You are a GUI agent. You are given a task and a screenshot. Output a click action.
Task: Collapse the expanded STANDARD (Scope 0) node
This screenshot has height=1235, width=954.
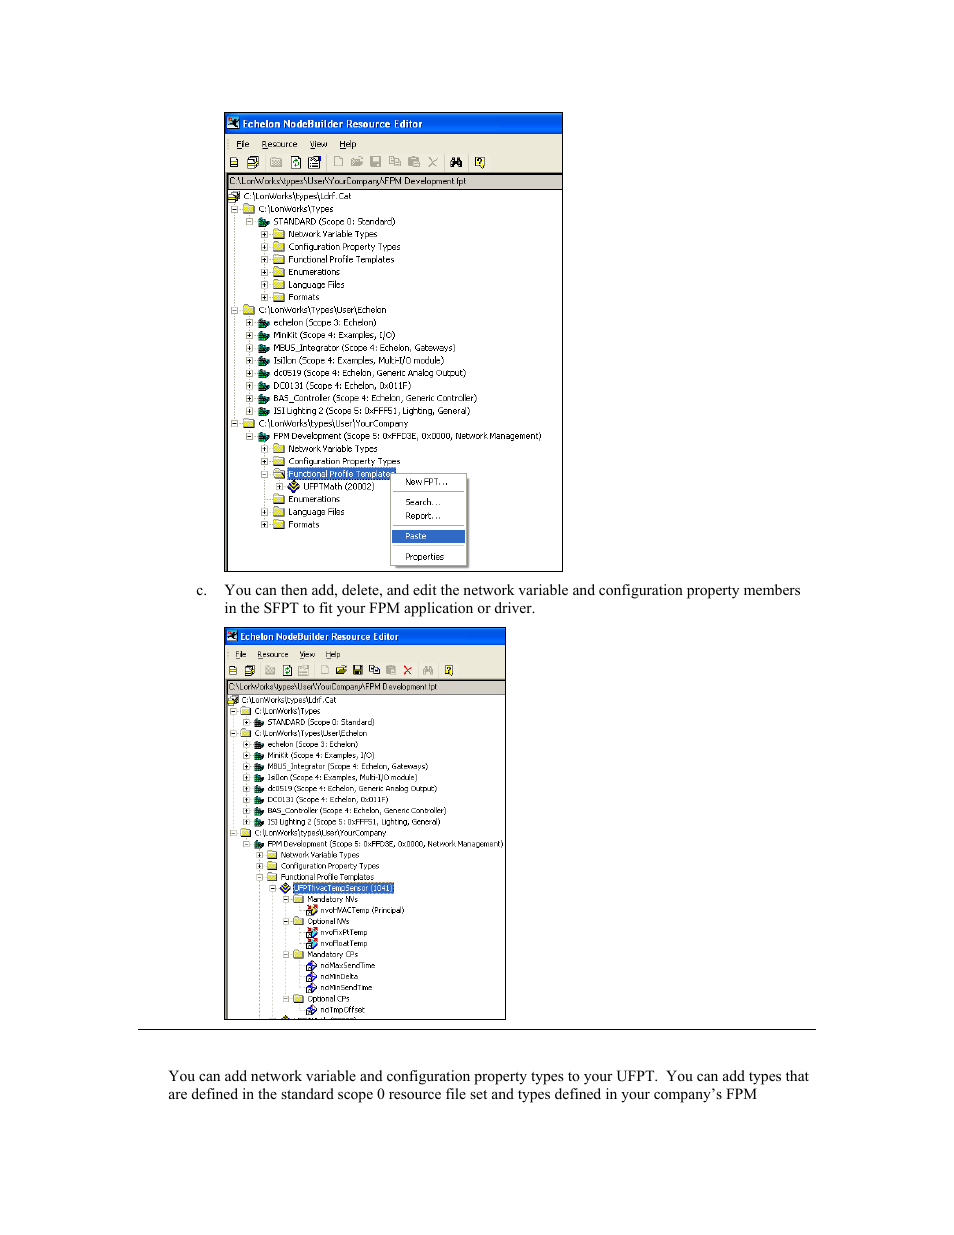249,222
